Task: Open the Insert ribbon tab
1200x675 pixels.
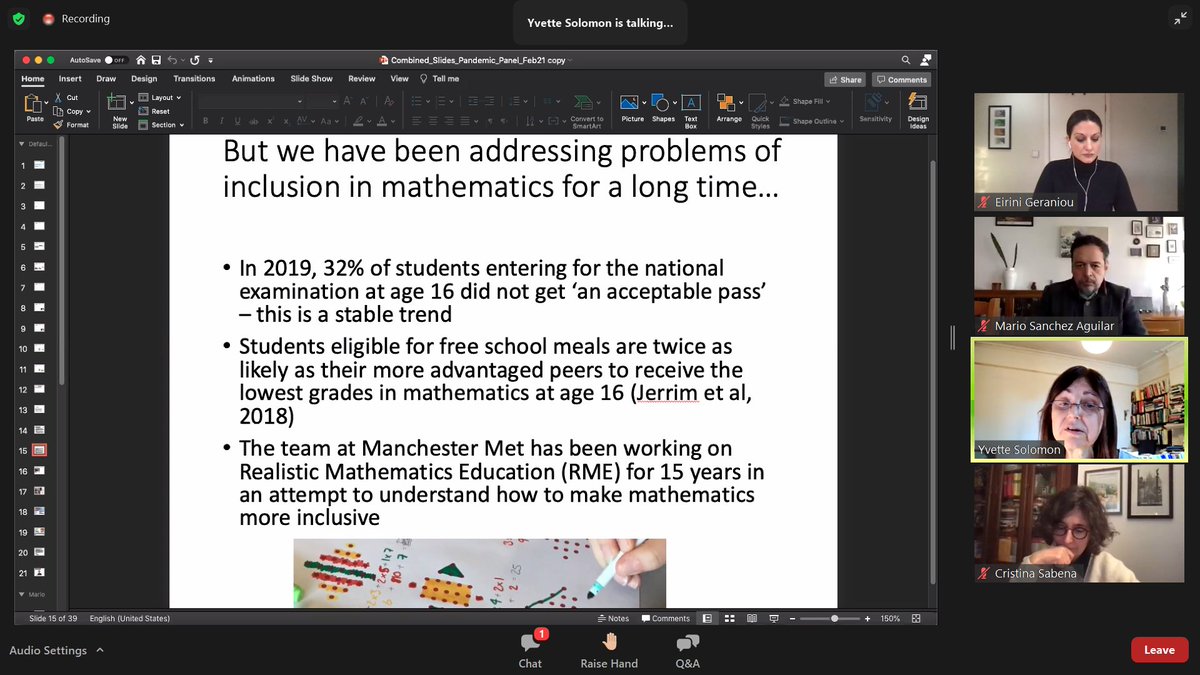Action: pos(70,79)
